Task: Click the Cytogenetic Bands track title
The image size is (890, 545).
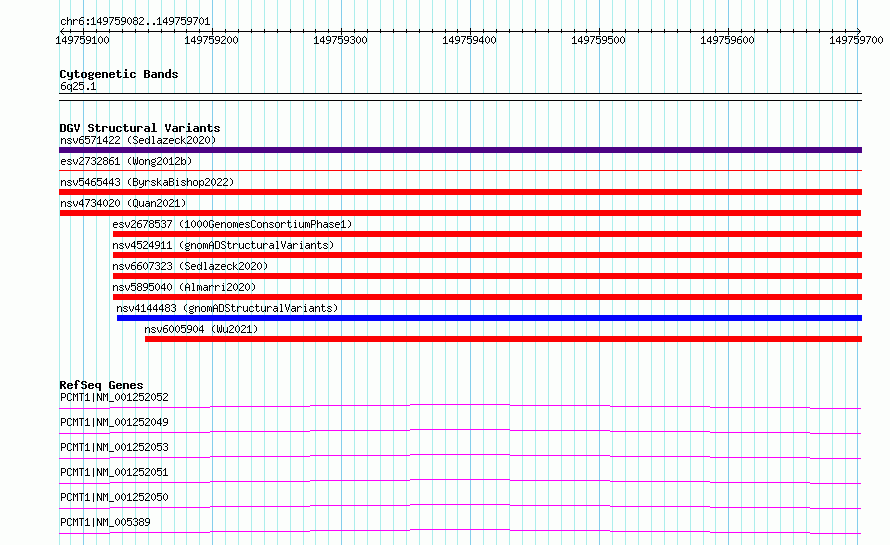Action: [119, 74]
